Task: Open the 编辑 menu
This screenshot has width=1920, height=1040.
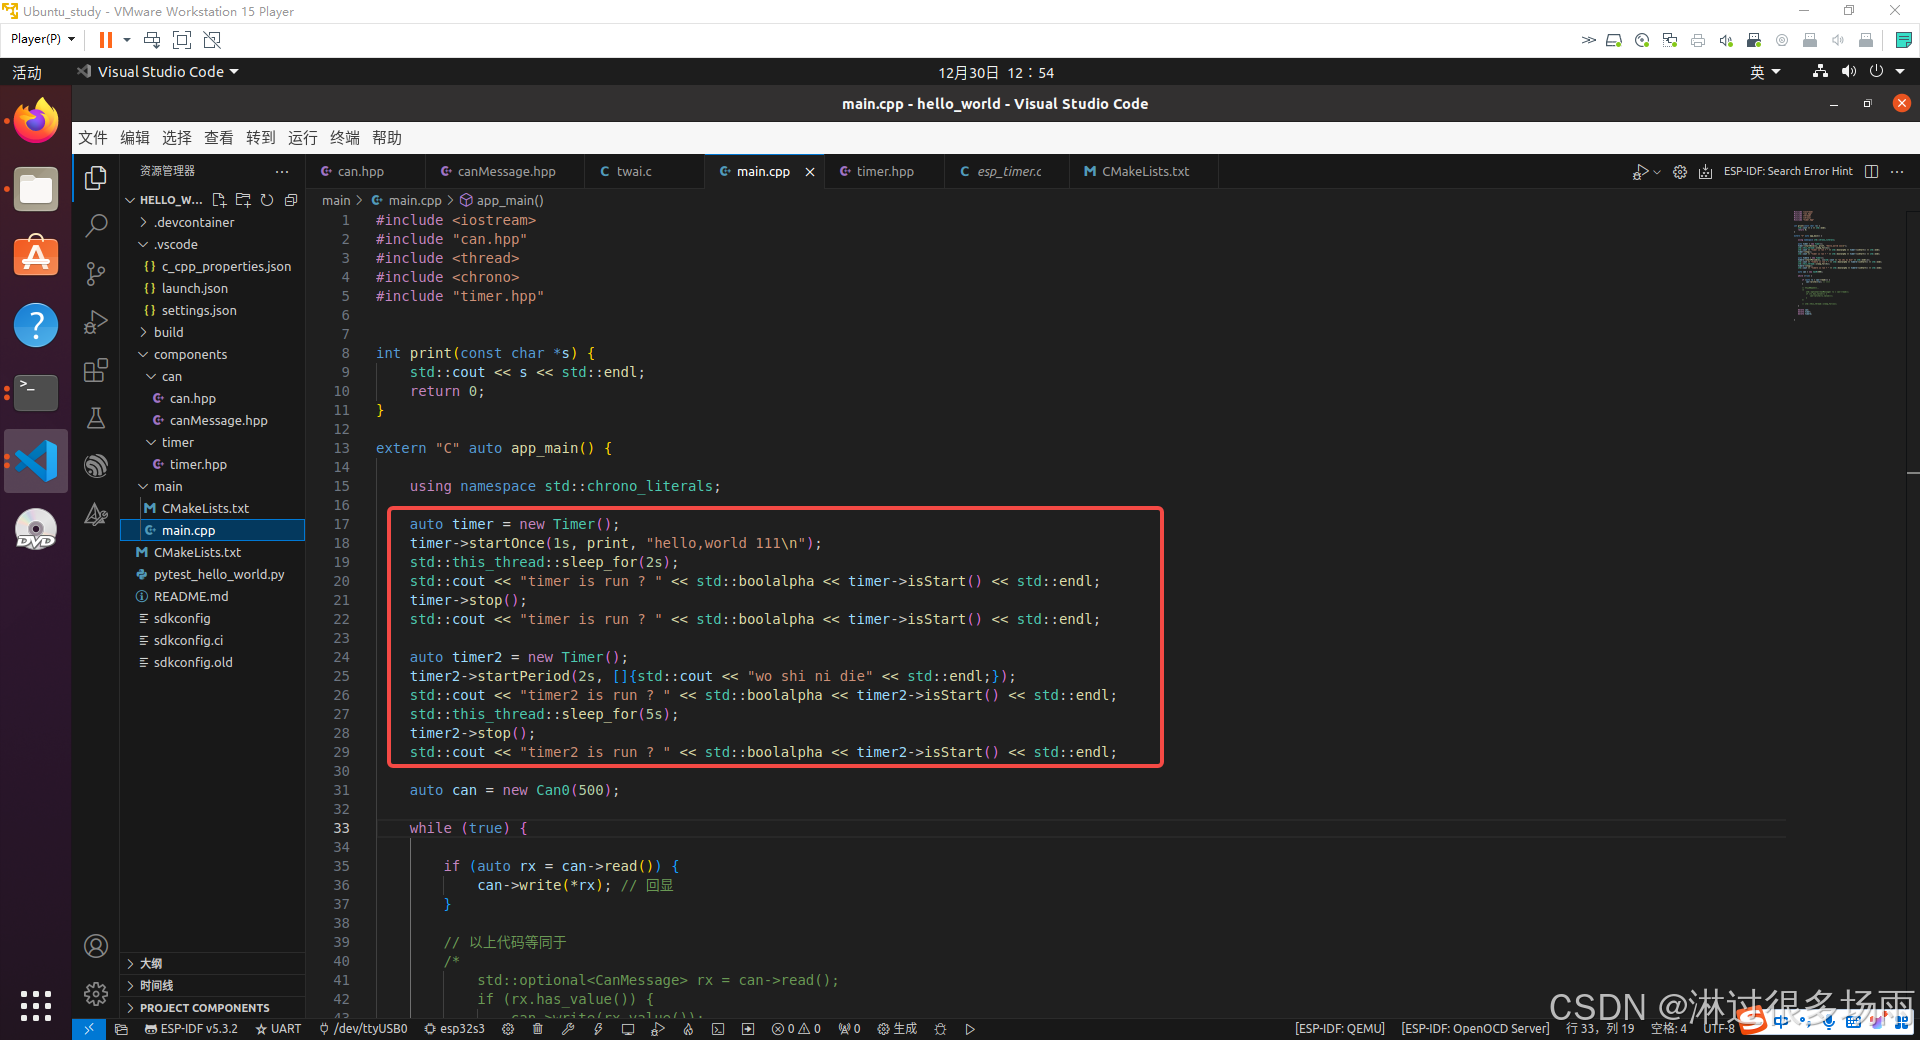Action: point(135,138)
